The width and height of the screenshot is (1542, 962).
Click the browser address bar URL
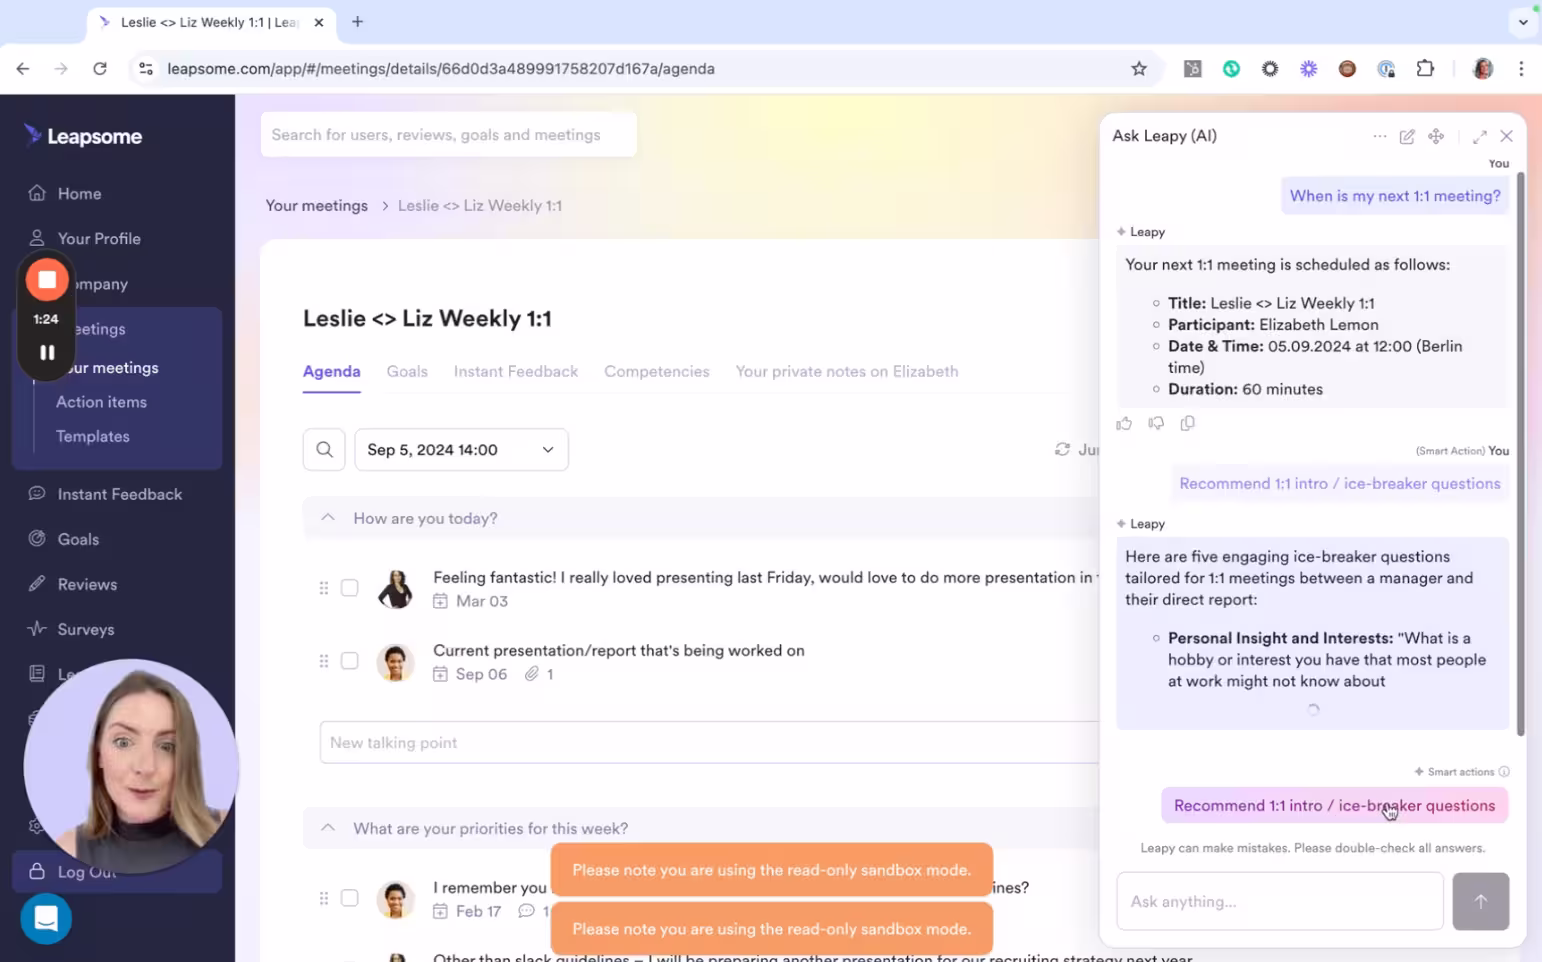(441, 69)
